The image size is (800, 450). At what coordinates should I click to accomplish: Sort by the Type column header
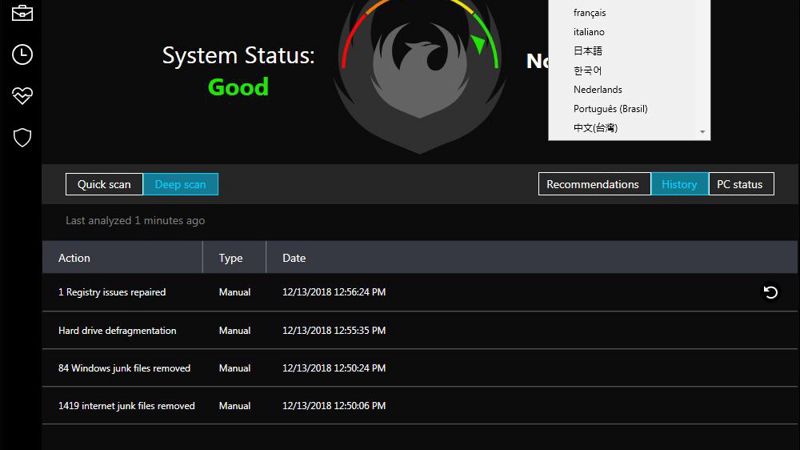click(234, 258)
